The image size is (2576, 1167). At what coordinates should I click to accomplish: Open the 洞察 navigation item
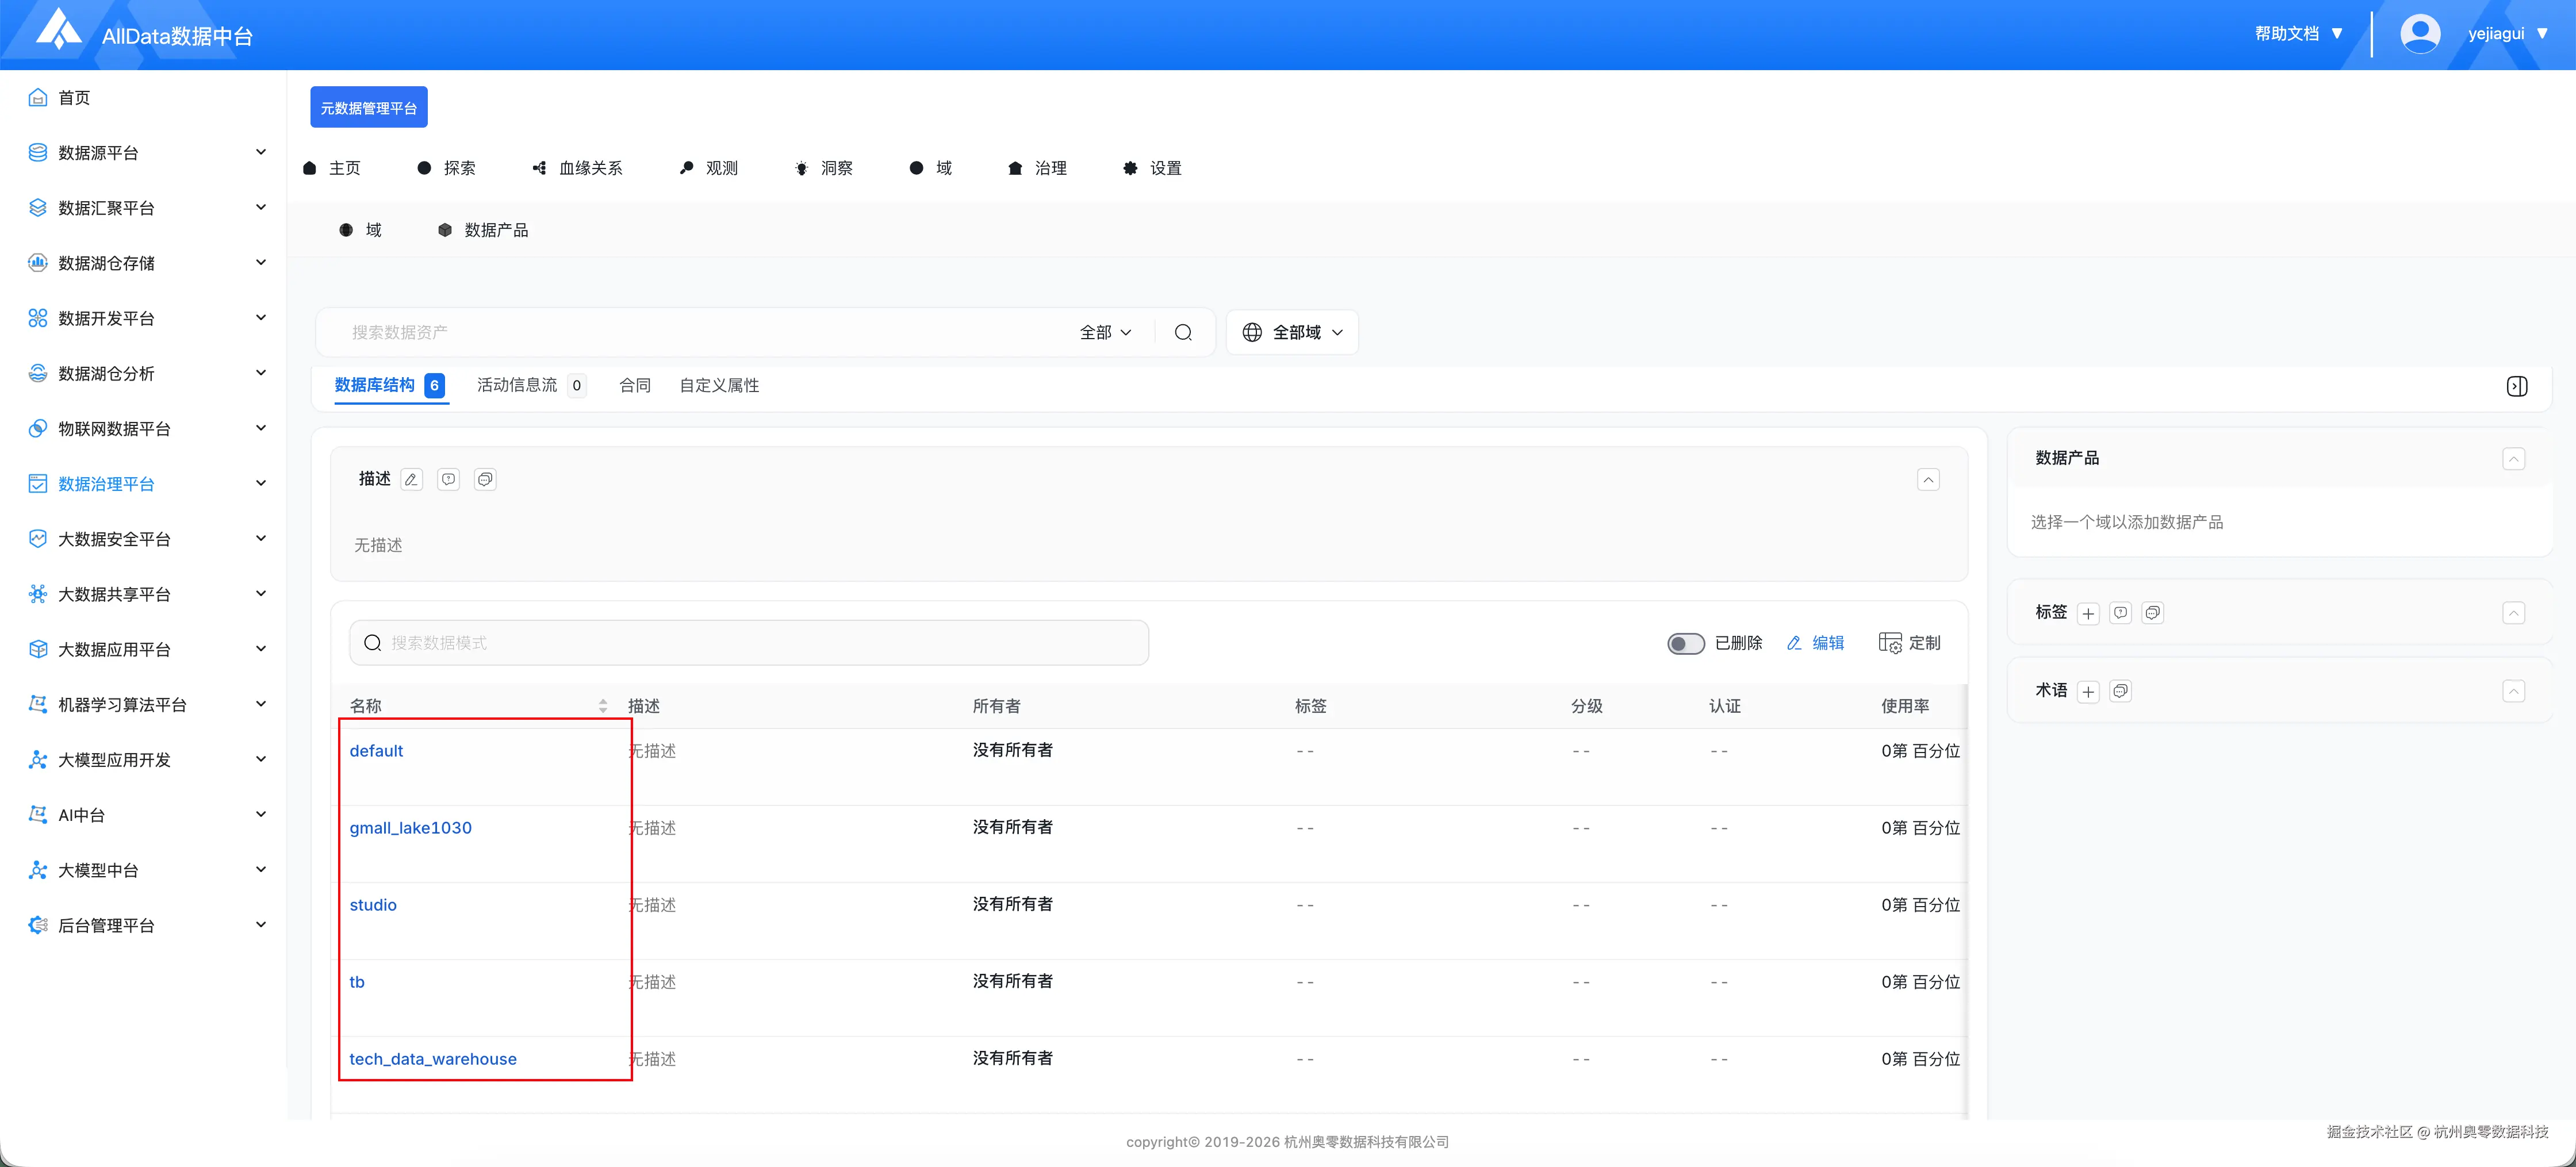tap(823, 168)
